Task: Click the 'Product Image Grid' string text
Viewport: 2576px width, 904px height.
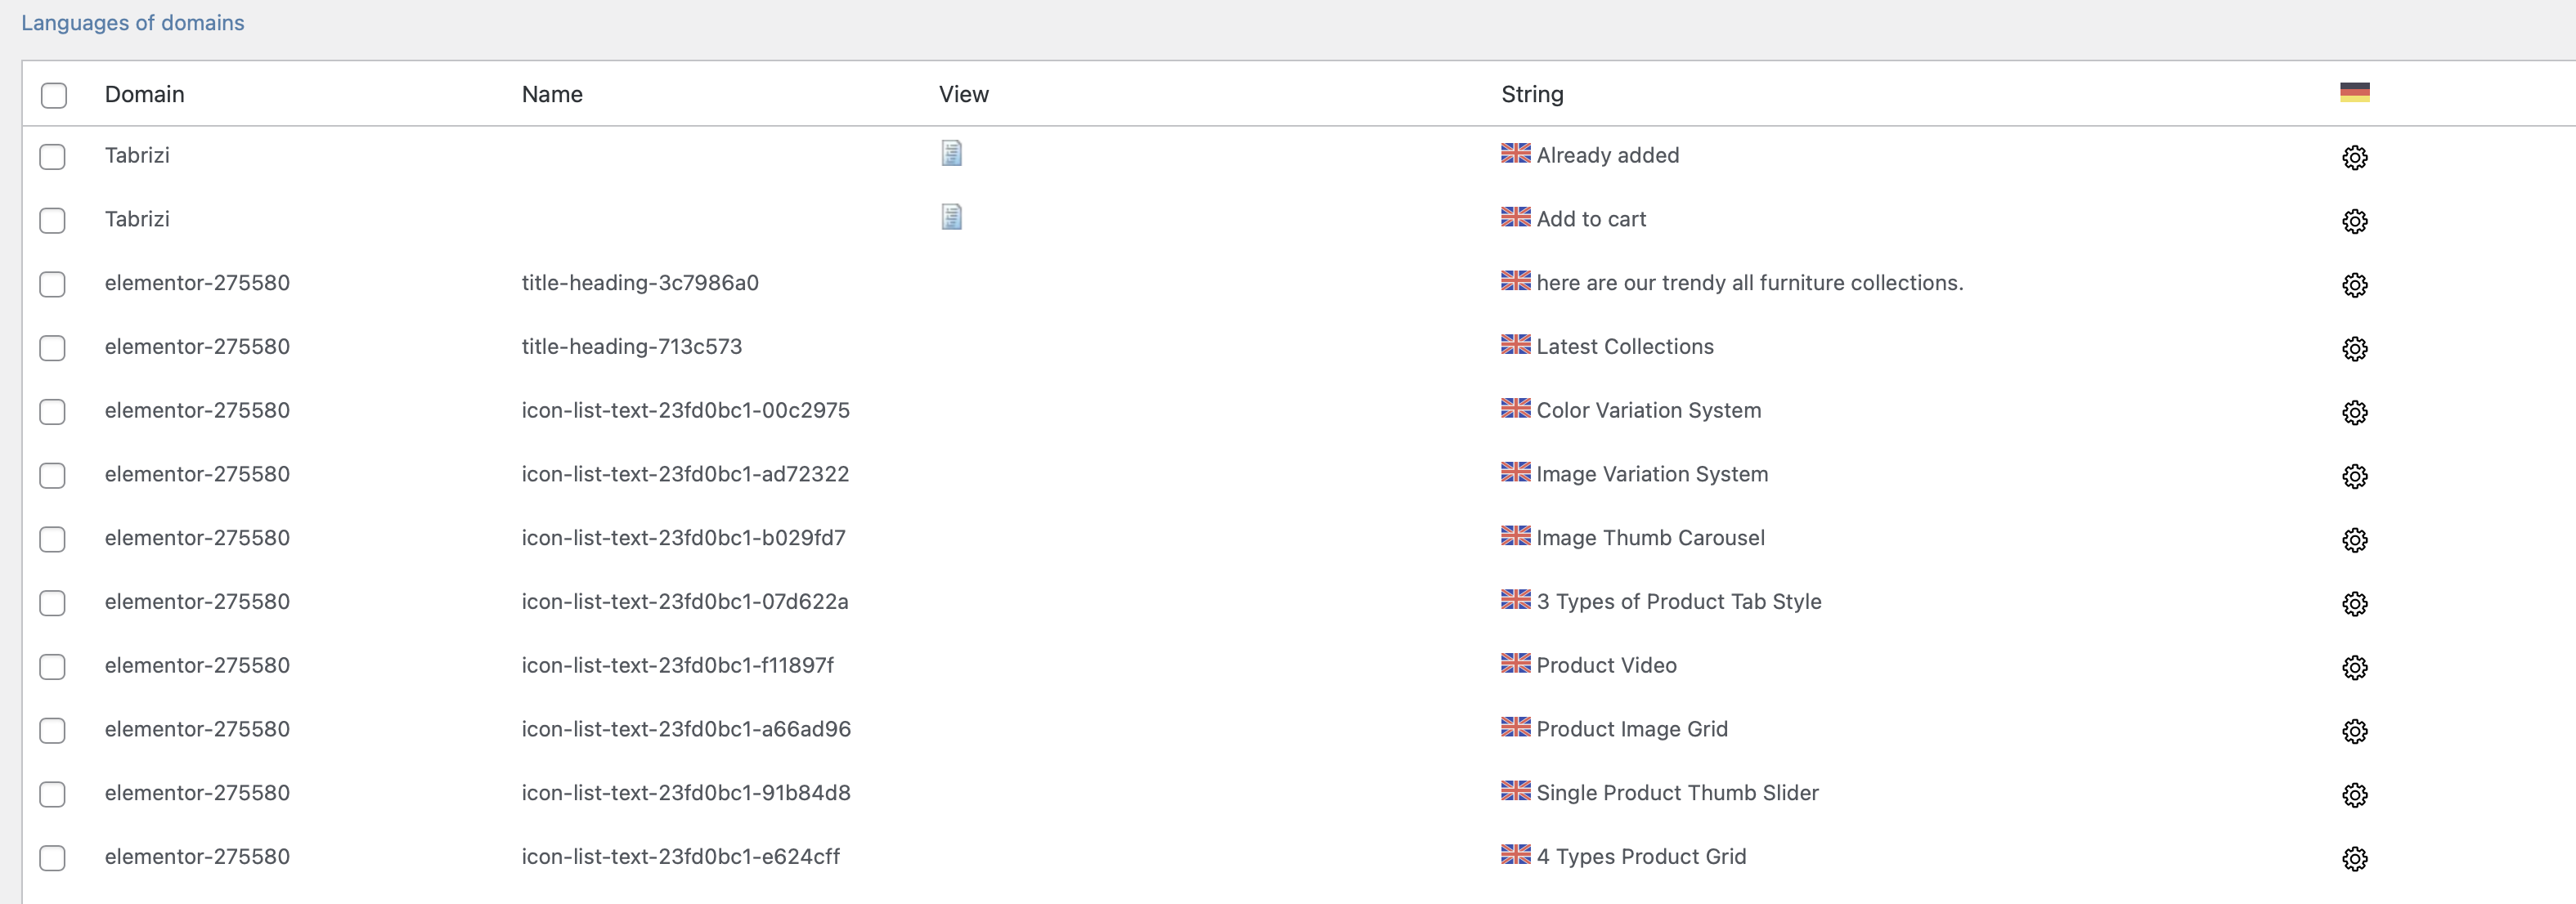Action: click(x=1632, y=730)
